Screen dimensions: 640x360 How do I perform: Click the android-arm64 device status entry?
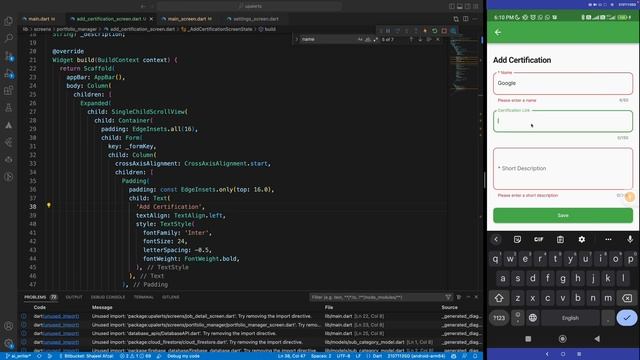[416, 356]
